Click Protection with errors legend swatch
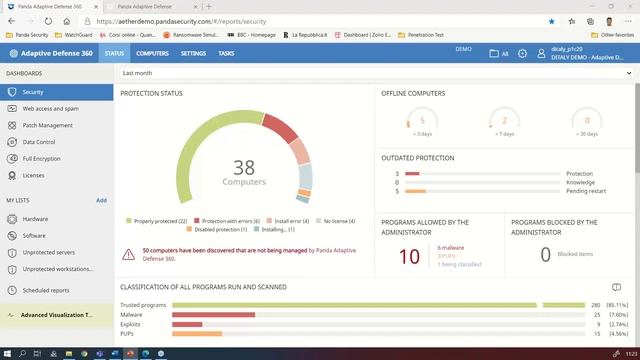 [197, 221]
